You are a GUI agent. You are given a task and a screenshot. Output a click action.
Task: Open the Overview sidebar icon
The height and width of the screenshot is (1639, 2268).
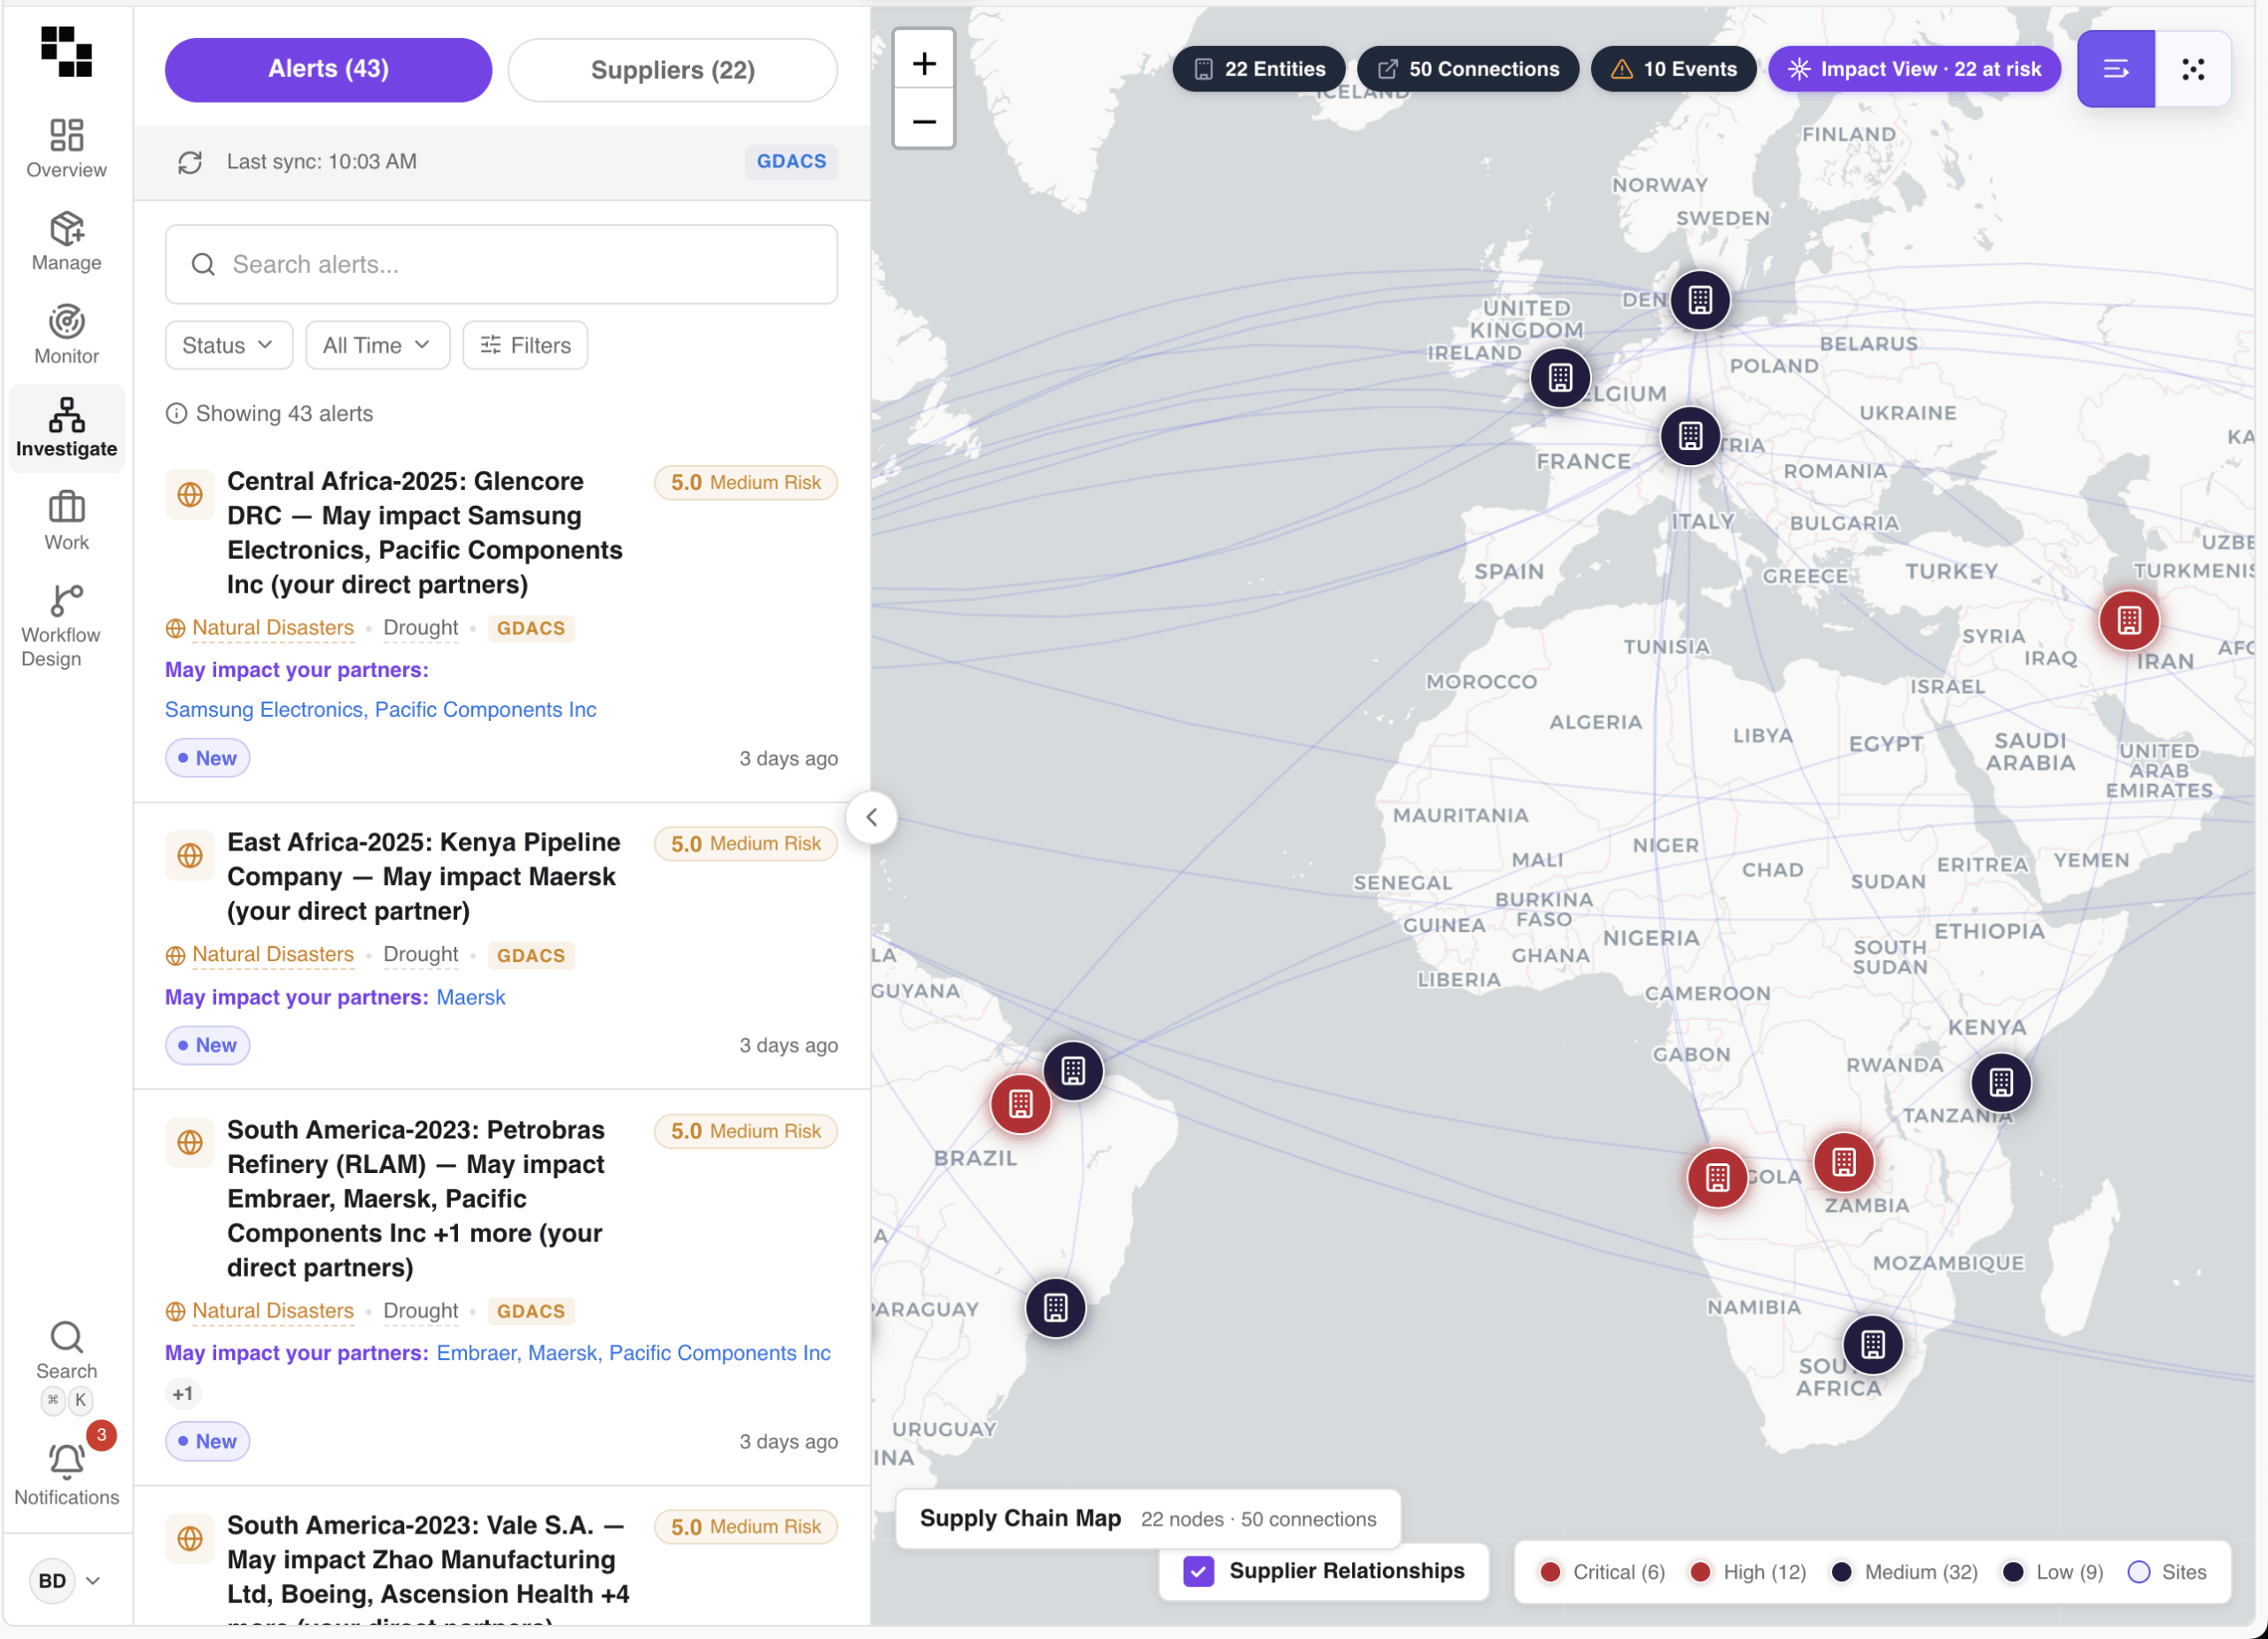(x=66, y=136)
